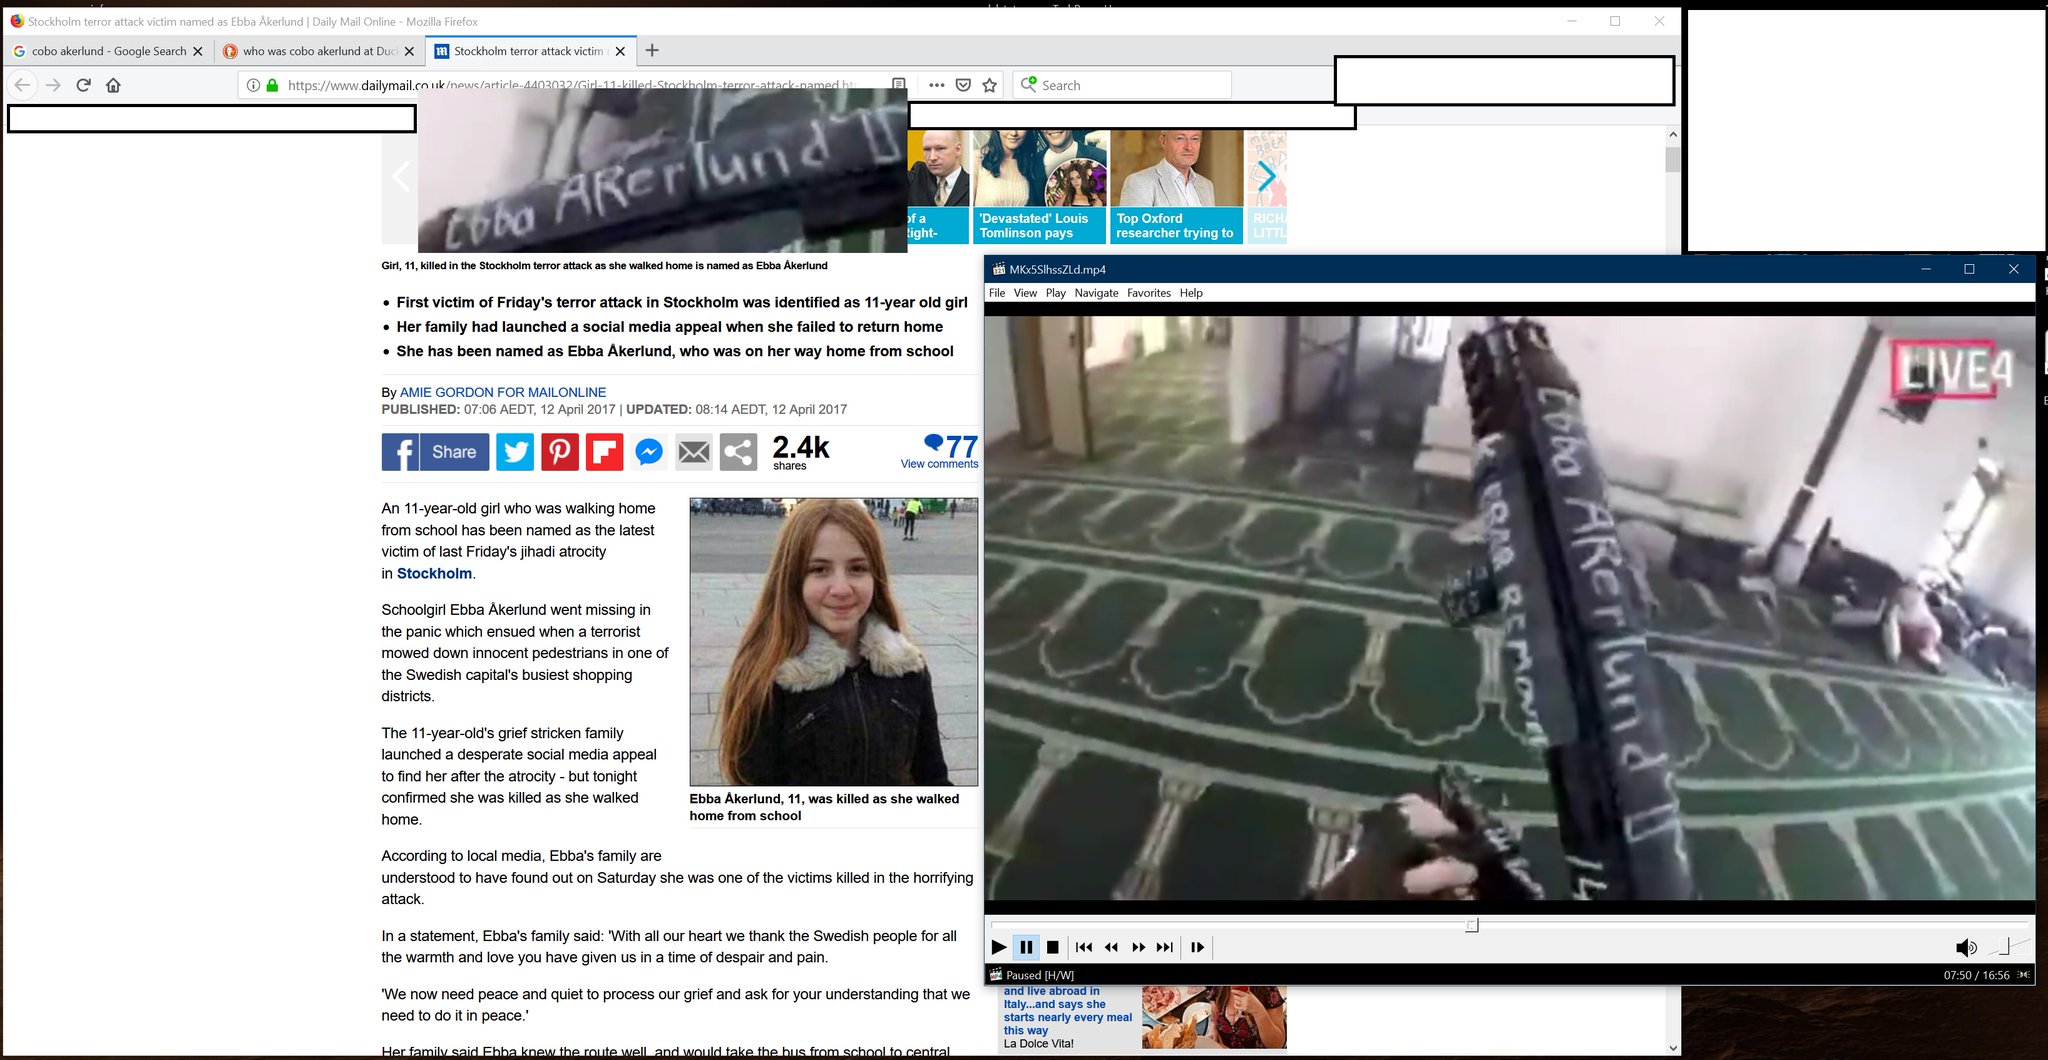Click the Firefox forward arrow
Viewport: 2048px width, 1060px height.
click(53, 85)
